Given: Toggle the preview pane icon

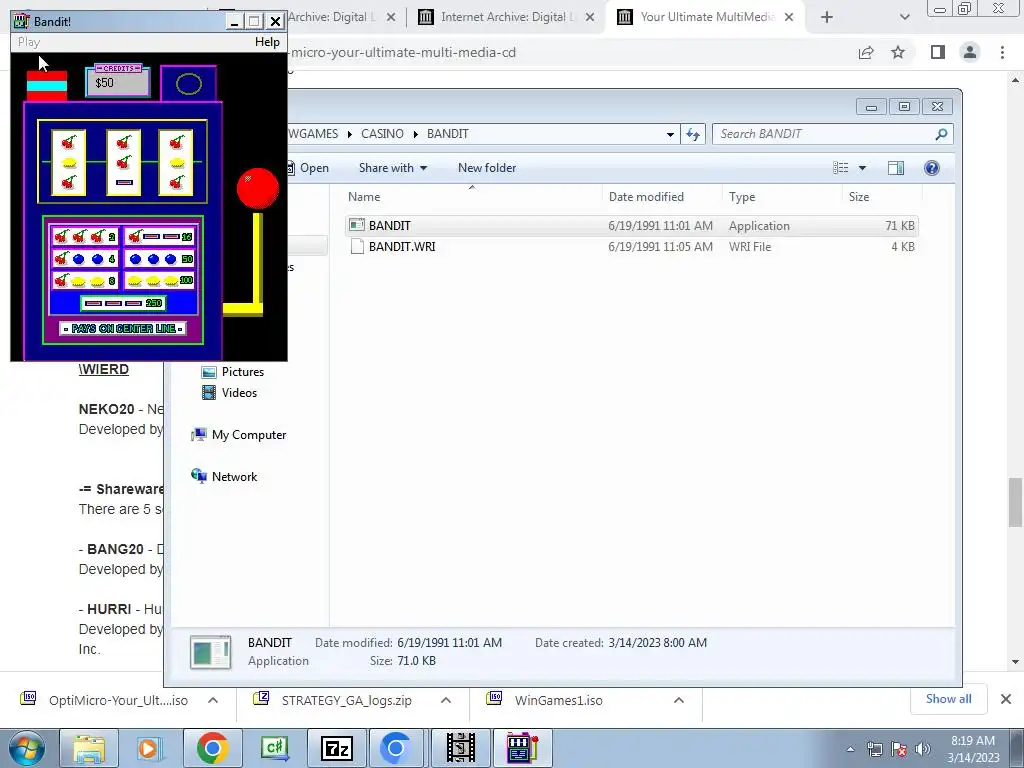Looking at the screenshot, I should tap(896, 168).
